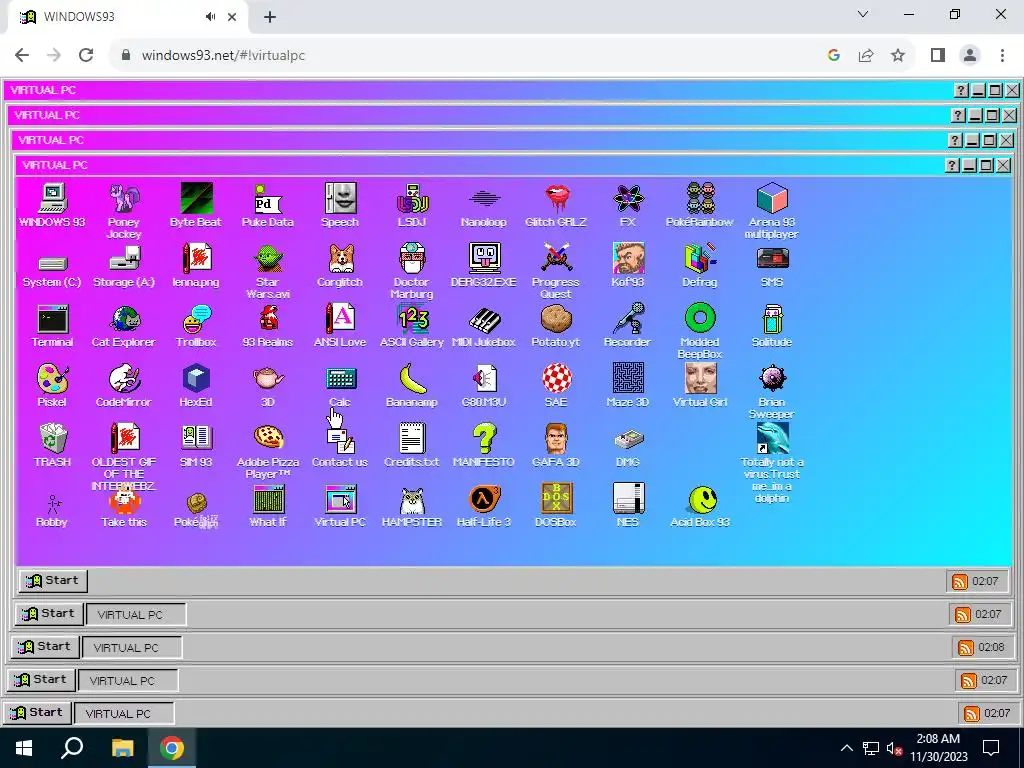Open the Poney Jockey desktop icon
Screen dimensions: 1024x768
click(124, 210)
